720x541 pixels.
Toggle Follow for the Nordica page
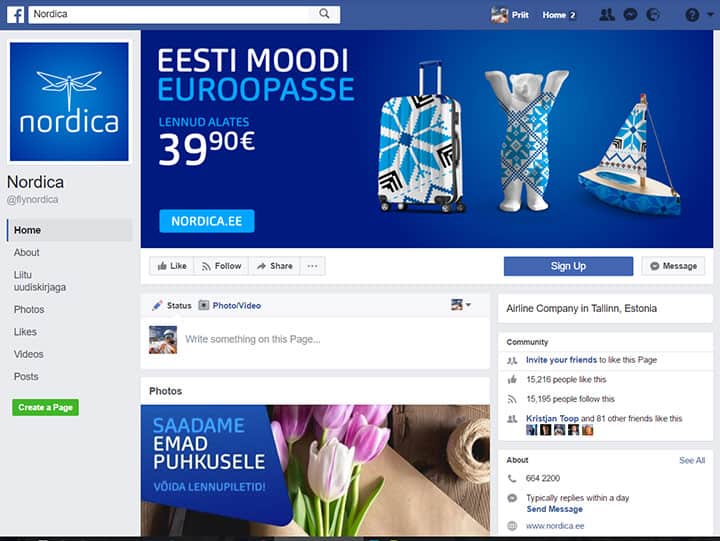point(222,266)
